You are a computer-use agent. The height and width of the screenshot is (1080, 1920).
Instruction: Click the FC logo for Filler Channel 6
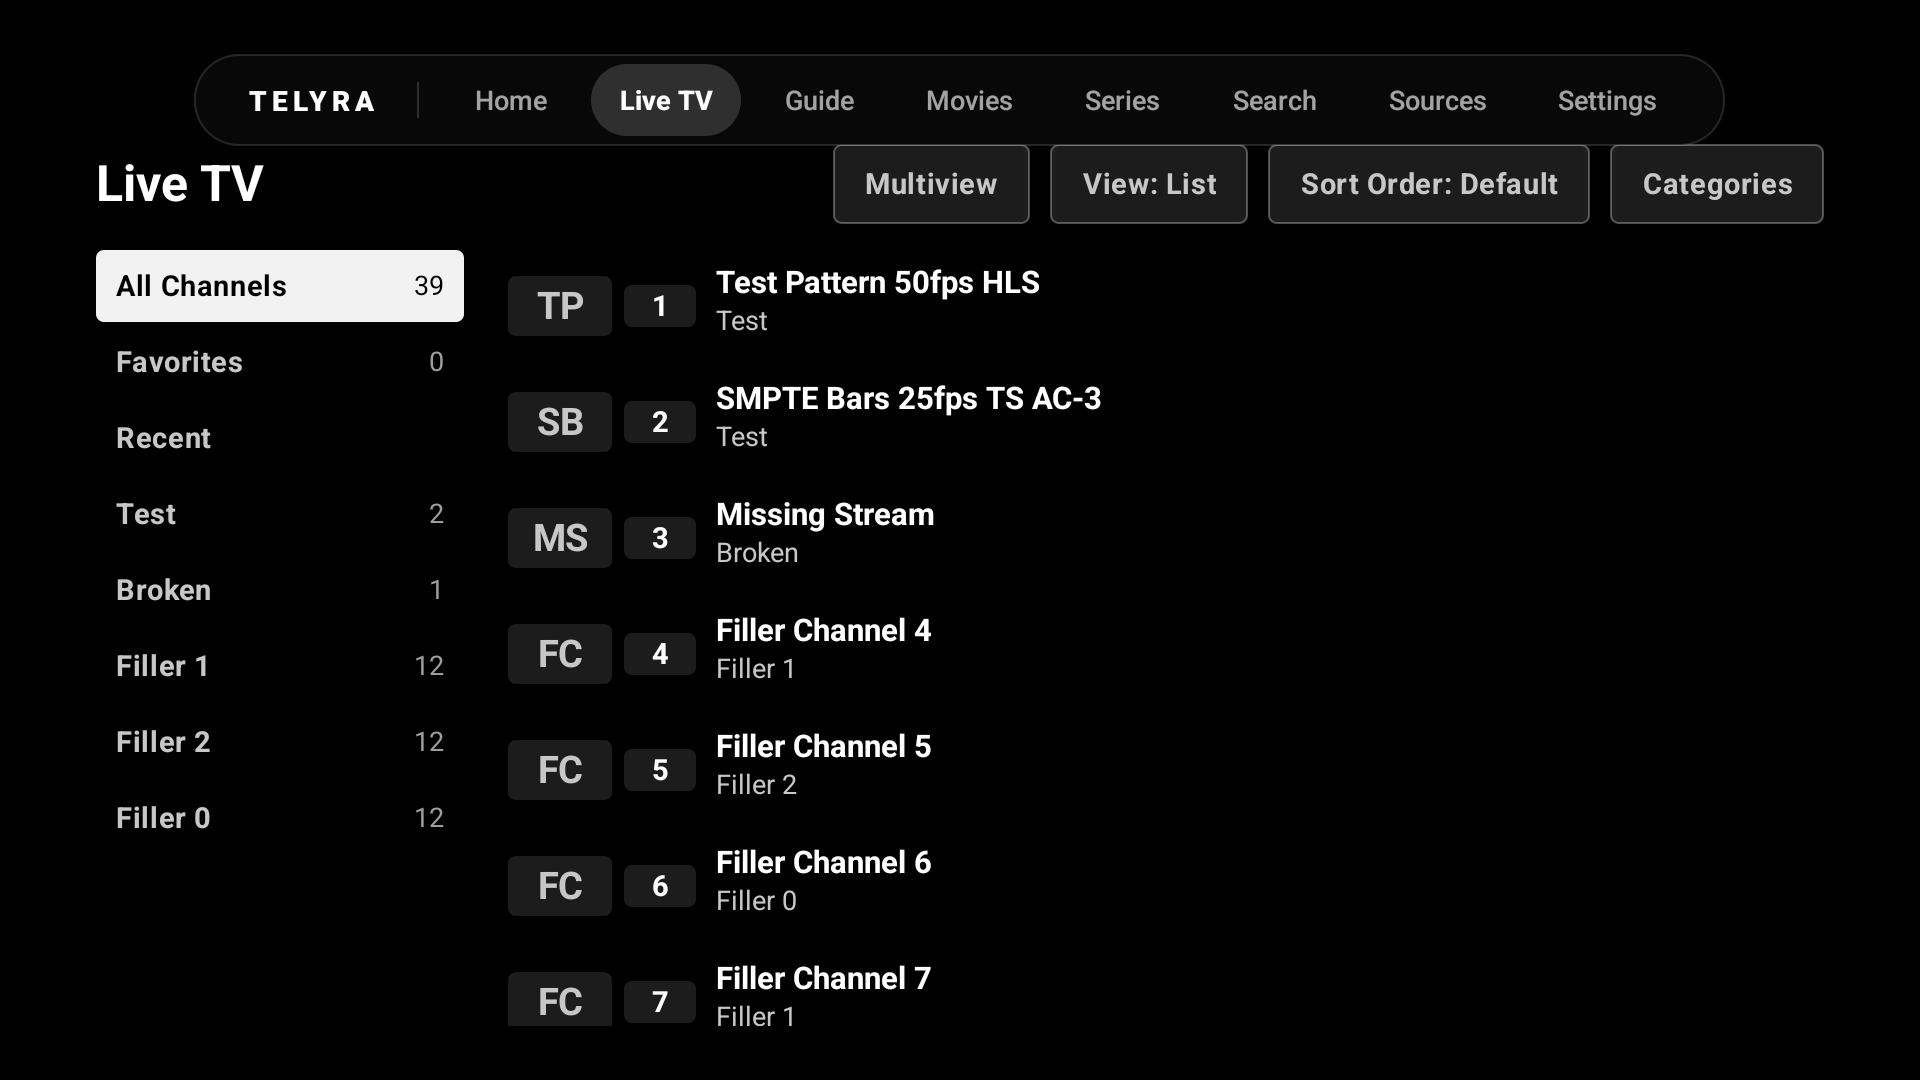pyautogui.click(x=559, y=886)
